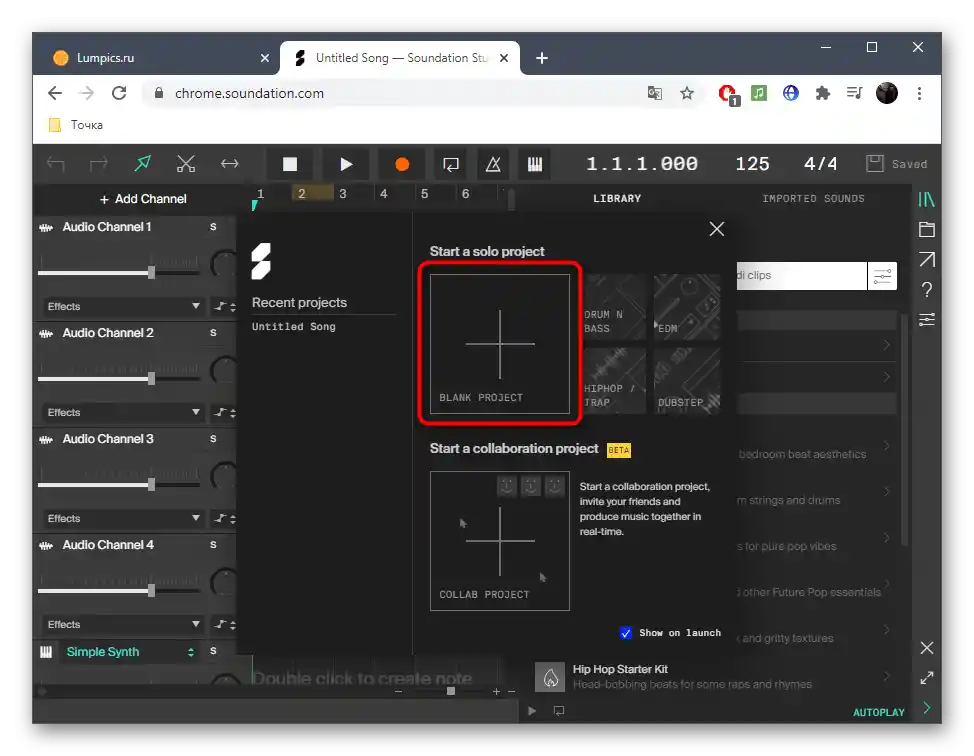Open the folder icon in right sidebar
This screenshot has height=756, width=974.
[926, 229]
